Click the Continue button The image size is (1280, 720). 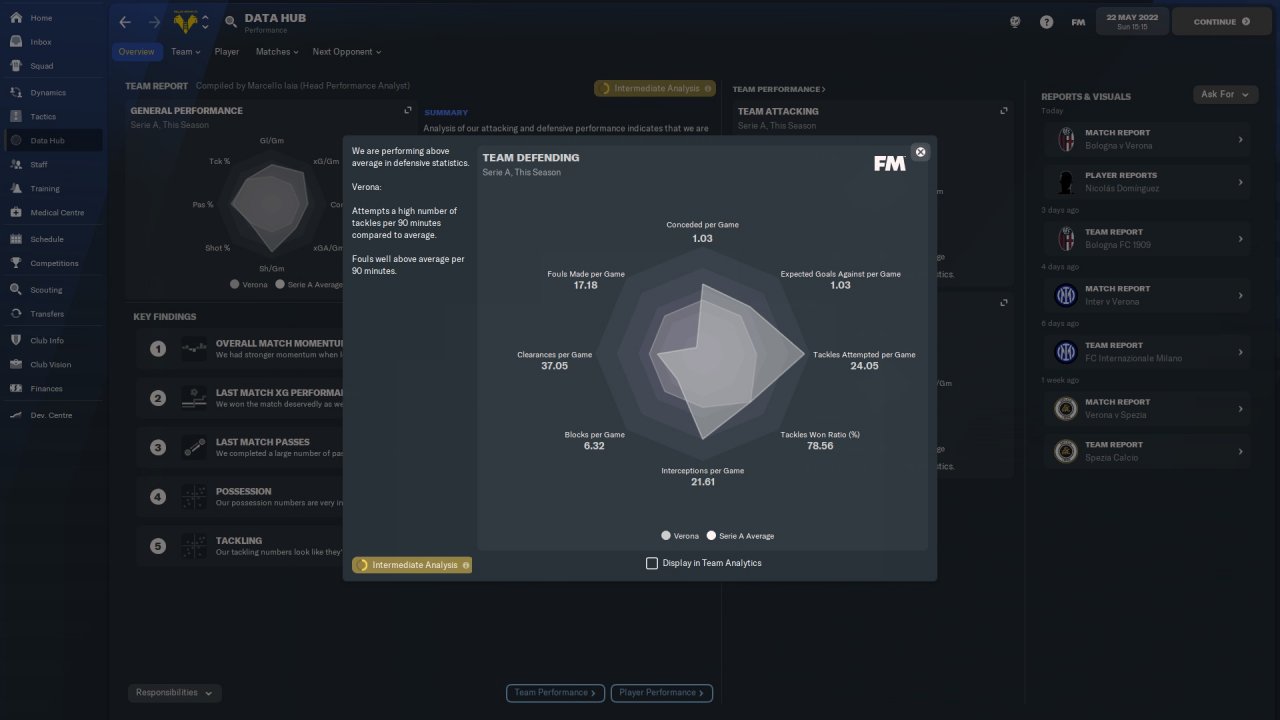click(x=1222, y=21)
